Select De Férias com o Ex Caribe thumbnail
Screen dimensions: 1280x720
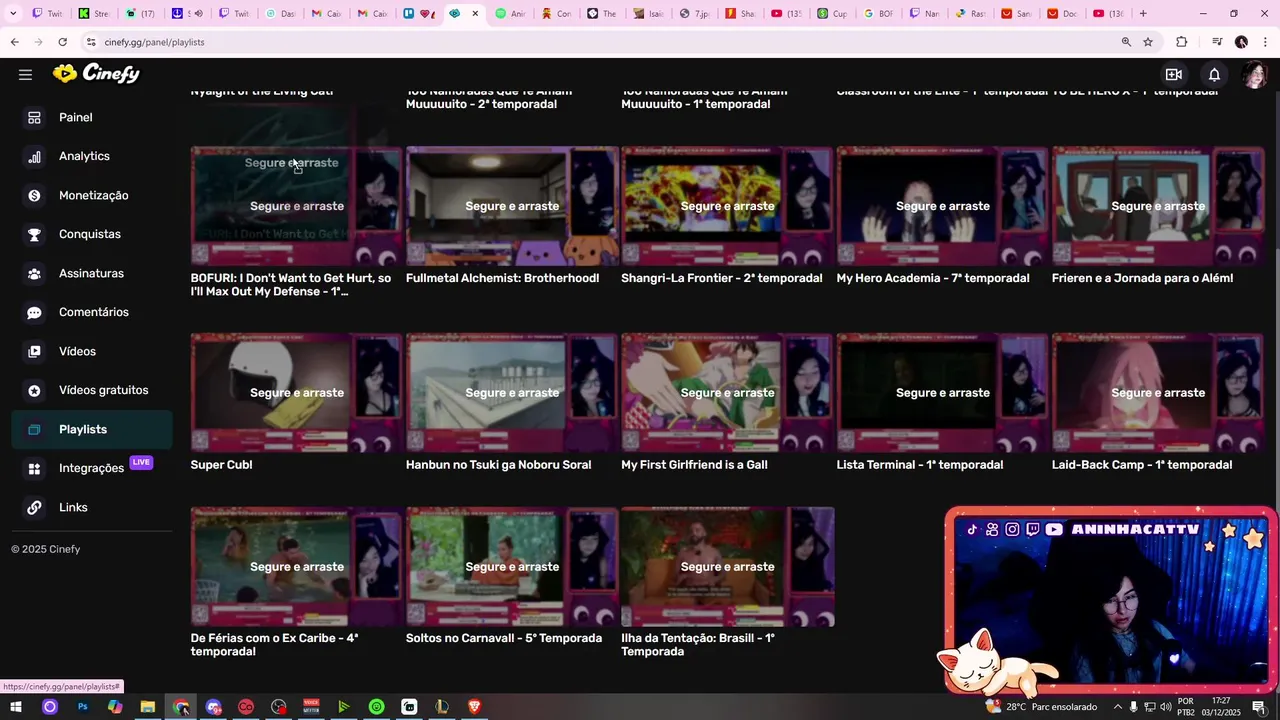click(297, 566)
